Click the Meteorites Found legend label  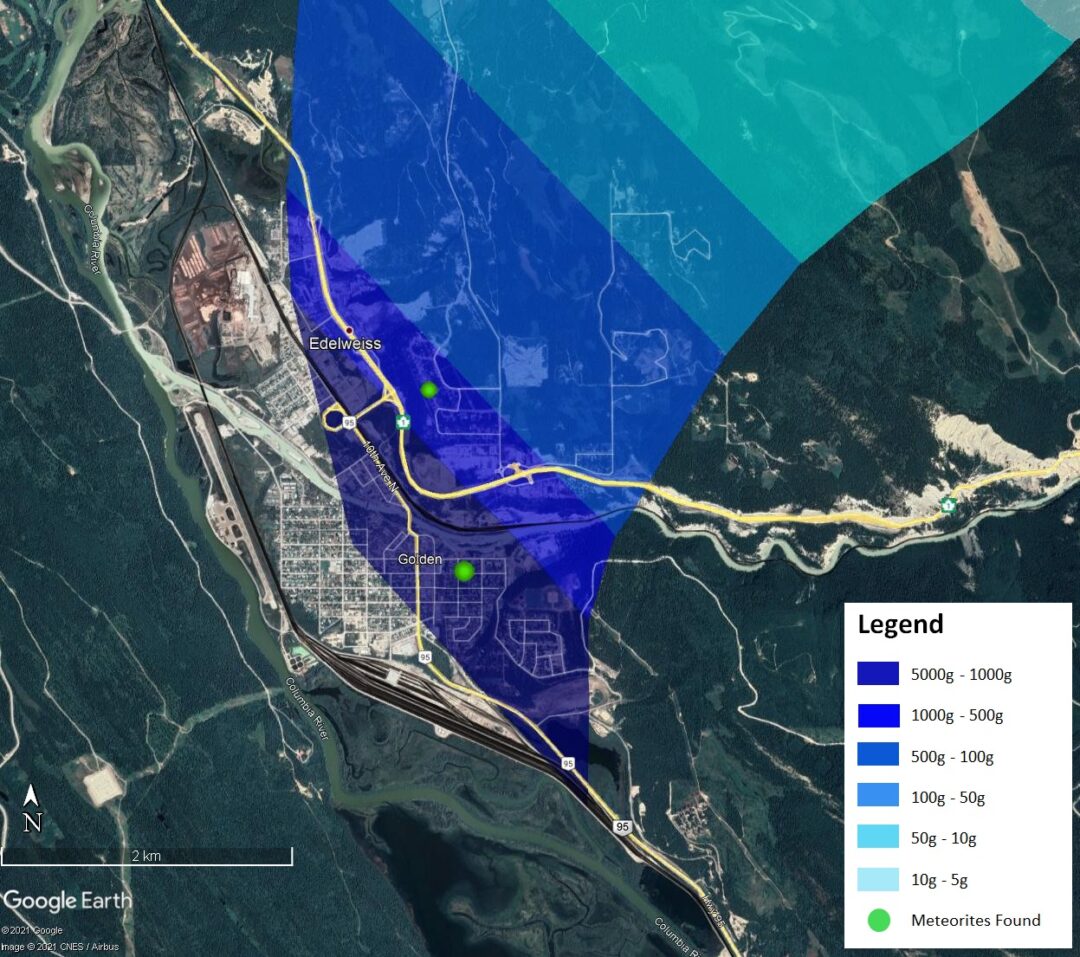click(x=975, y=920)
